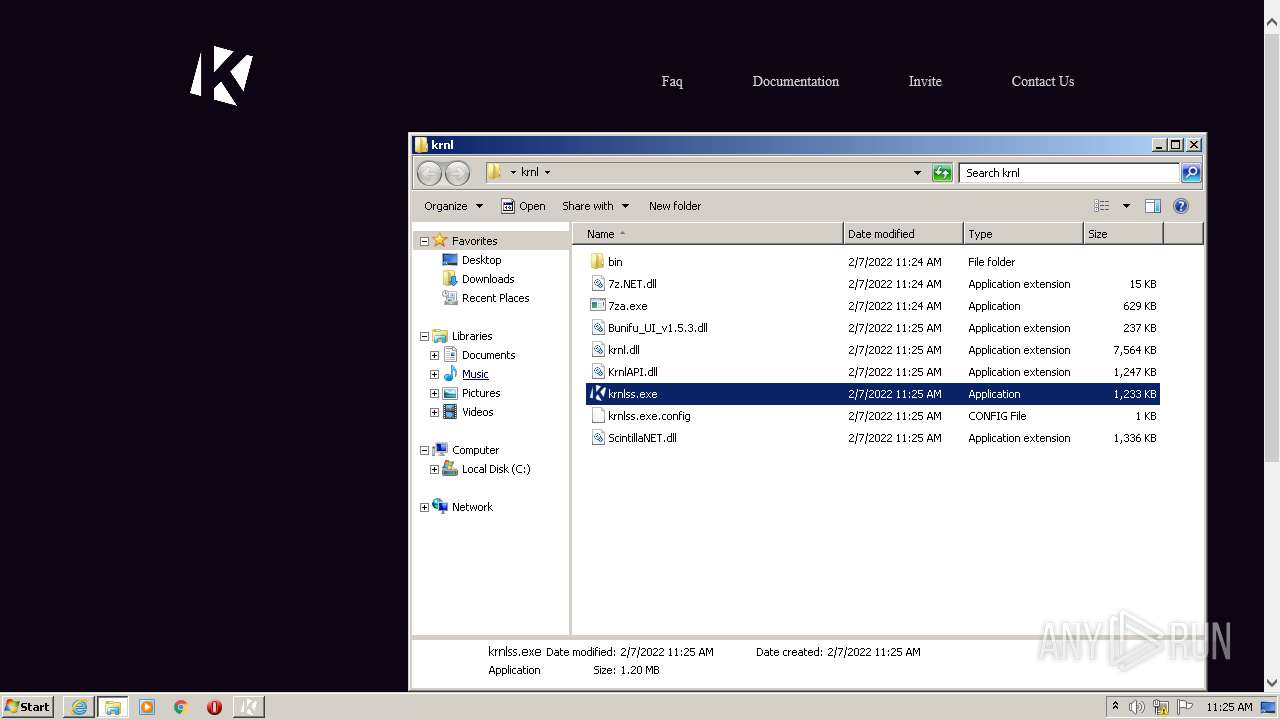The image size is (1280, 720).
Task: Open Explorer help icon
Action: [x=1181, y=206]
